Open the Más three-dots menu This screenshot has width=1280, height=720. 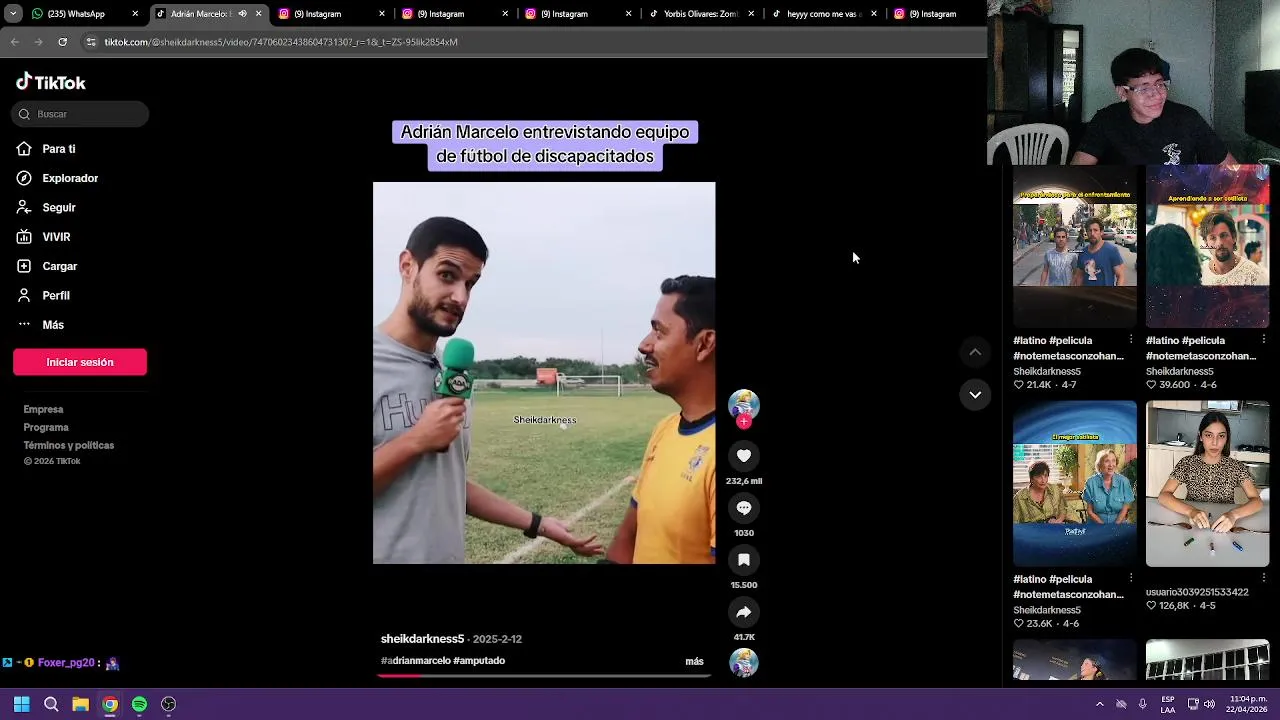point(24,324)
